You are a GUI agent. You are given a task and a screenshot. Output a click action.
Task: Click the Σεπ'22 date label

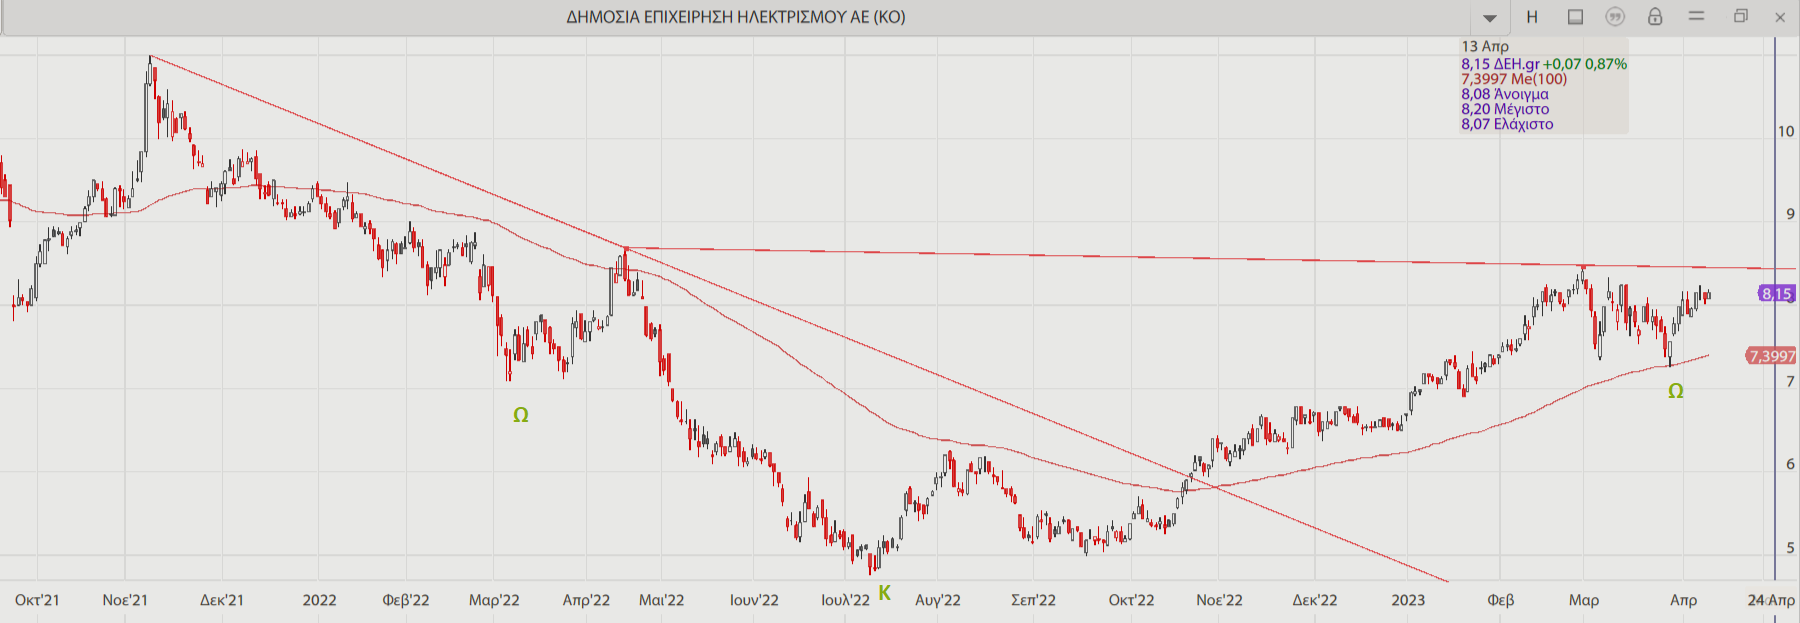(x=1033, y=600)
